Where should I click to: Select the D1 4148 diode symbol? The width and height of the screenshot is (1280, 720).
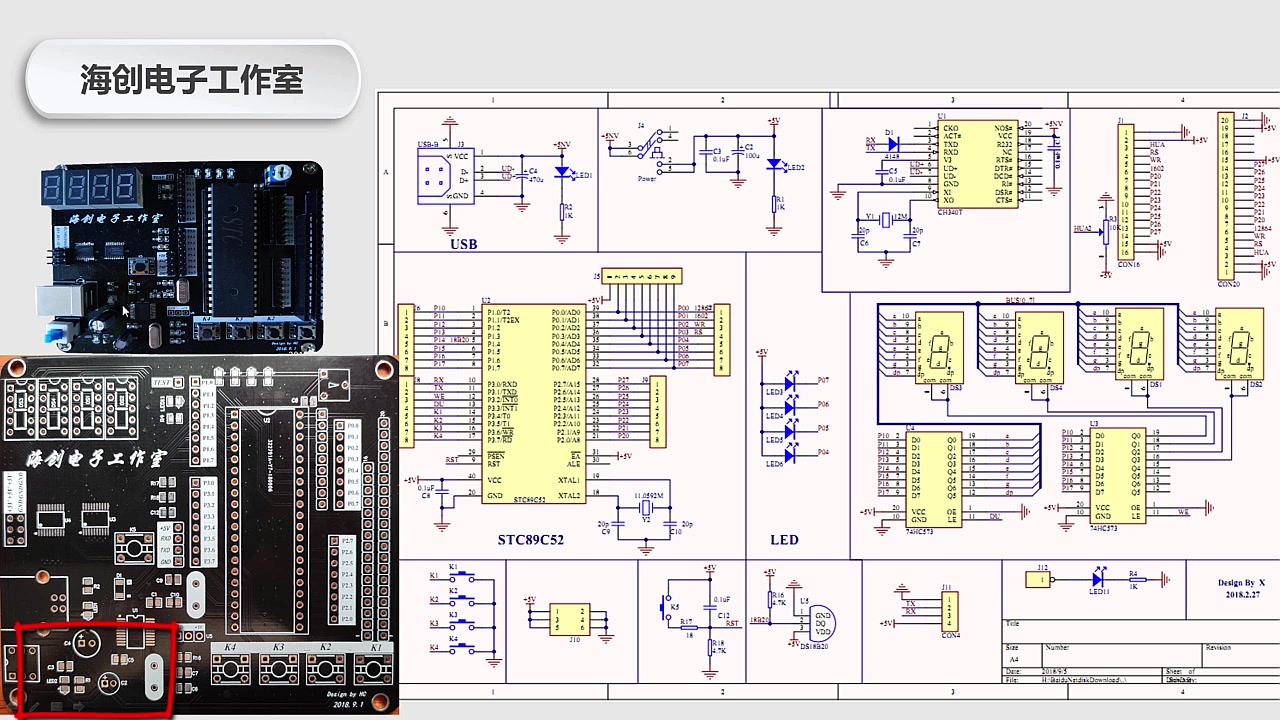pos(893,145)
